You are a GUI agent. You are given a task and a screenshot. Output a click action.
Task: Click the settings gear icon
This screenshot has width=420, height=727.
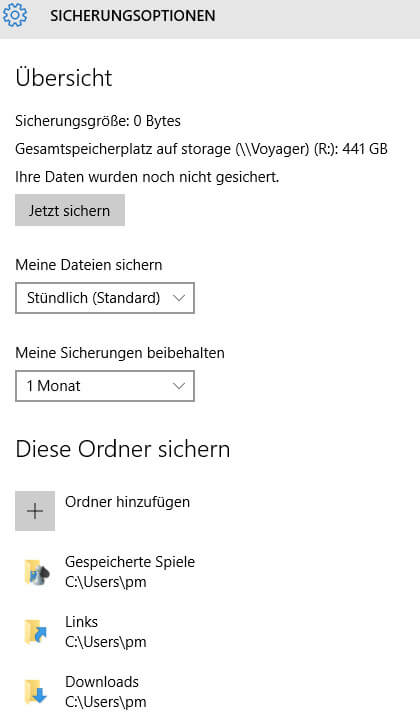point(15,15)
